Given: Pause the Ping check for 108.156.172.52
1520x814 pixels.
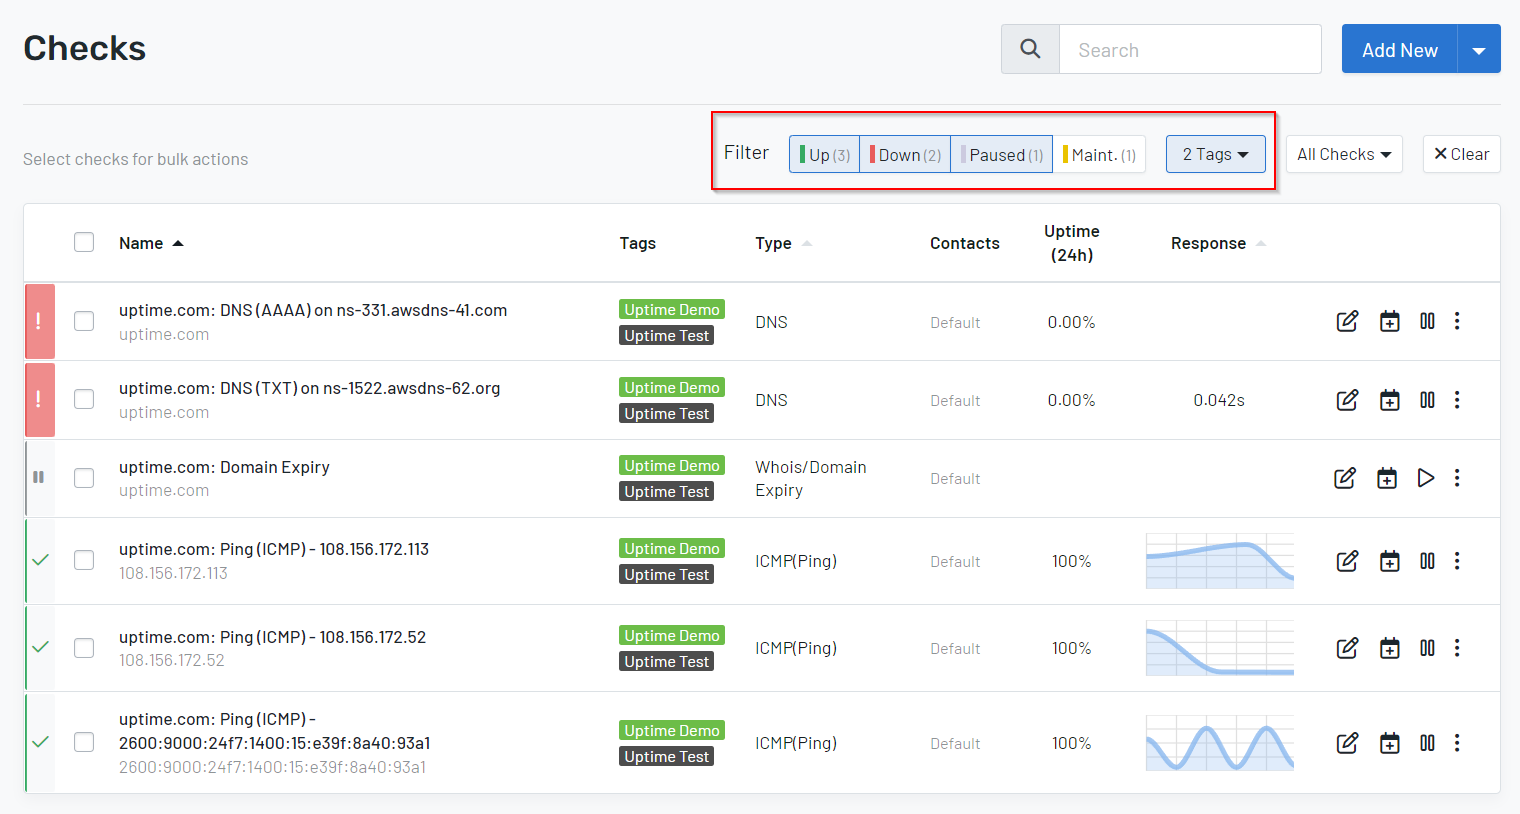Looking at the screenshot, I should (x=1427, y=648).
